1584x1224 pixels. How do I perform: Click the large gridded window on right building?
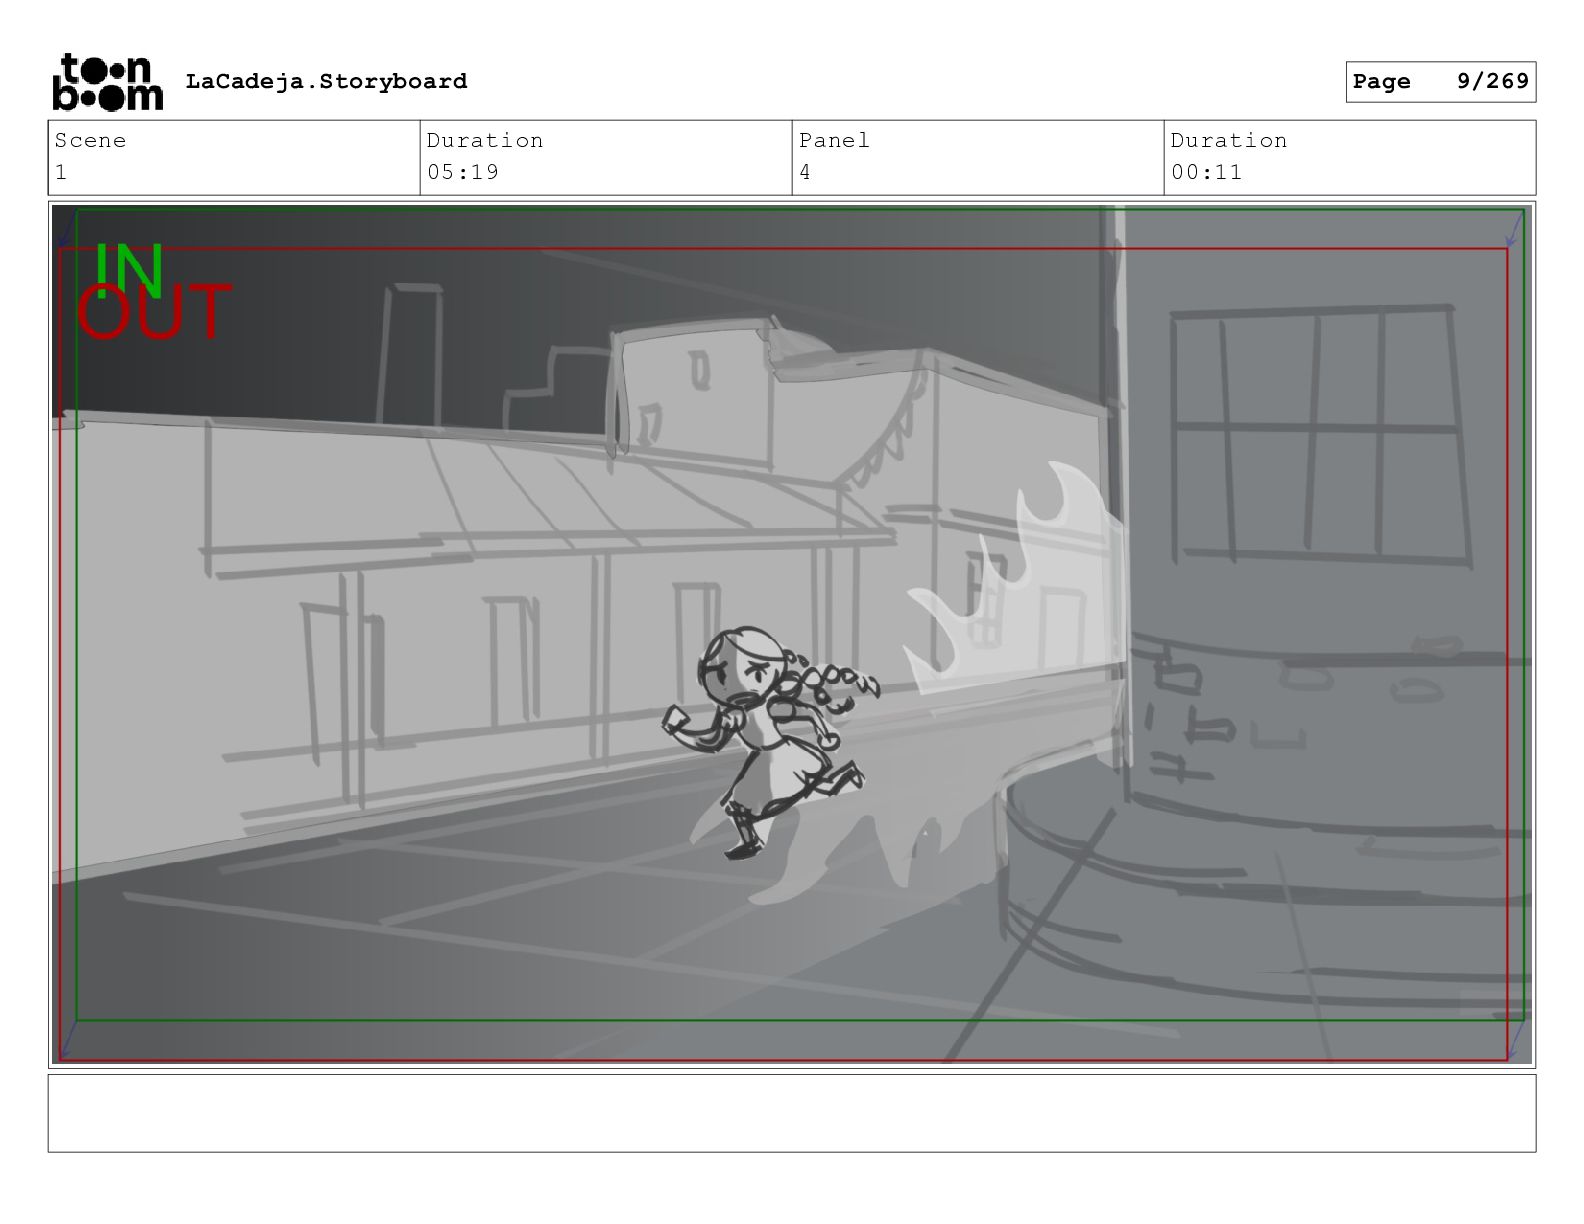tap(1318, 435)
